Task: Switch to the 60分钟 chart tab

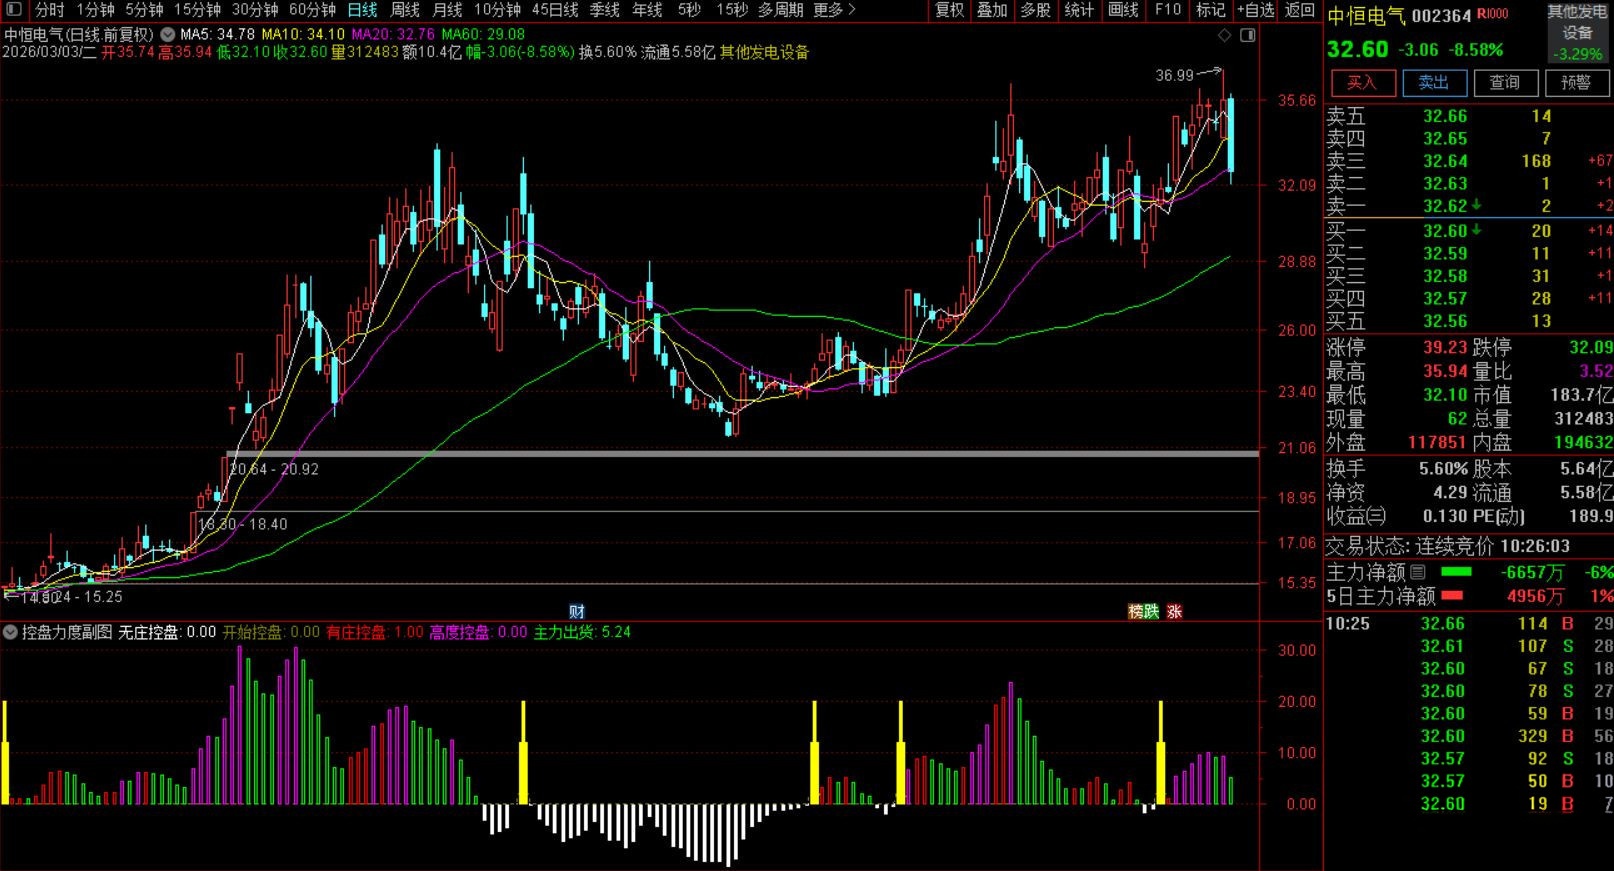Action: point(312,10)
